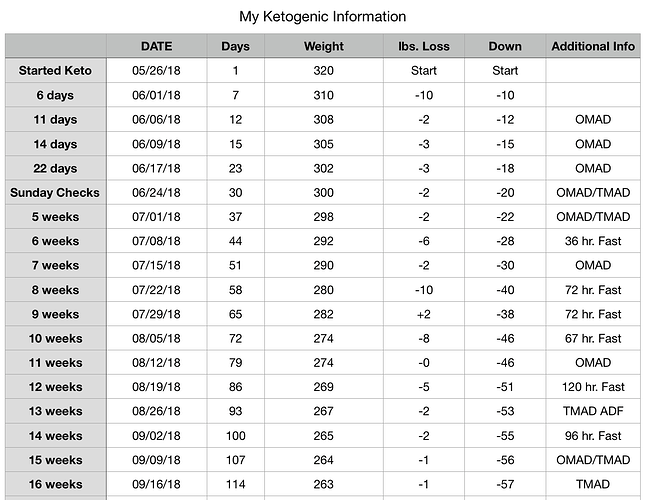The height and width of the screenshot is (500, 645).
Task: Select the Sunday Checks row header
Action: coord(56,192)
